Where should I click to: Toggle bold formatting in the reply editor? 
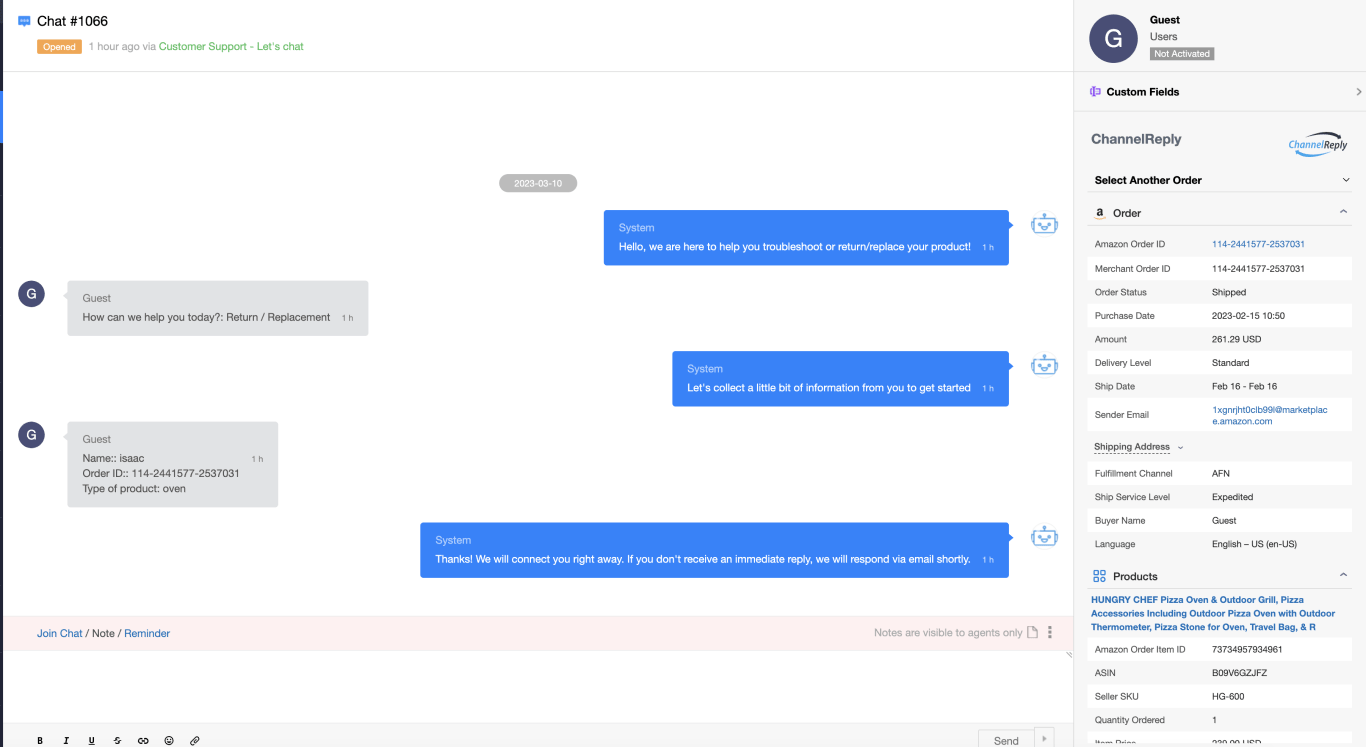(x=40, y=740)
